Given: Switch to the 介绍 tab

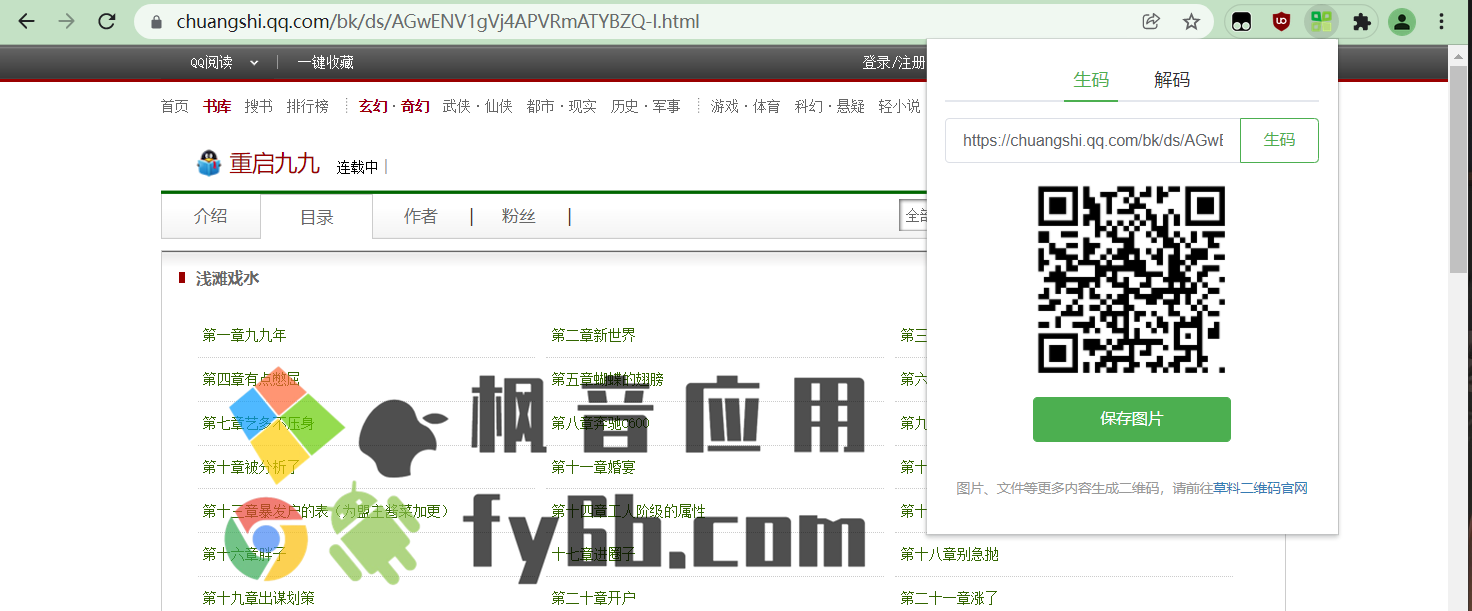Looking at the screenshot, I should 211,216.
